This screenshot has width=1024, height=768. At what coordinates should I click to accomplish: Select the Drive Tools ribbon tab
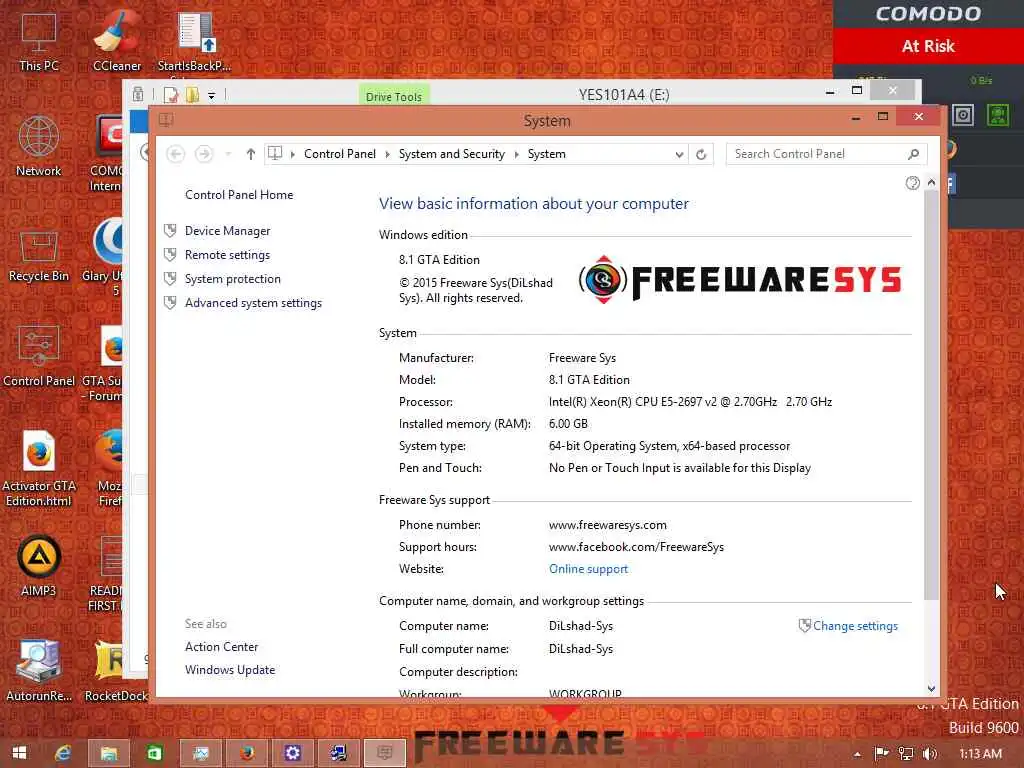394,97
